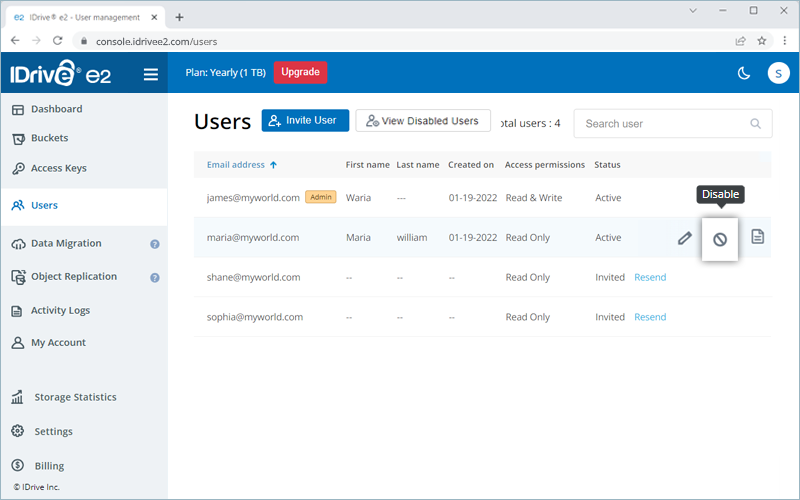Click View Disabled Users button
The image size is (800, 500).
click(x=423, y=121)
